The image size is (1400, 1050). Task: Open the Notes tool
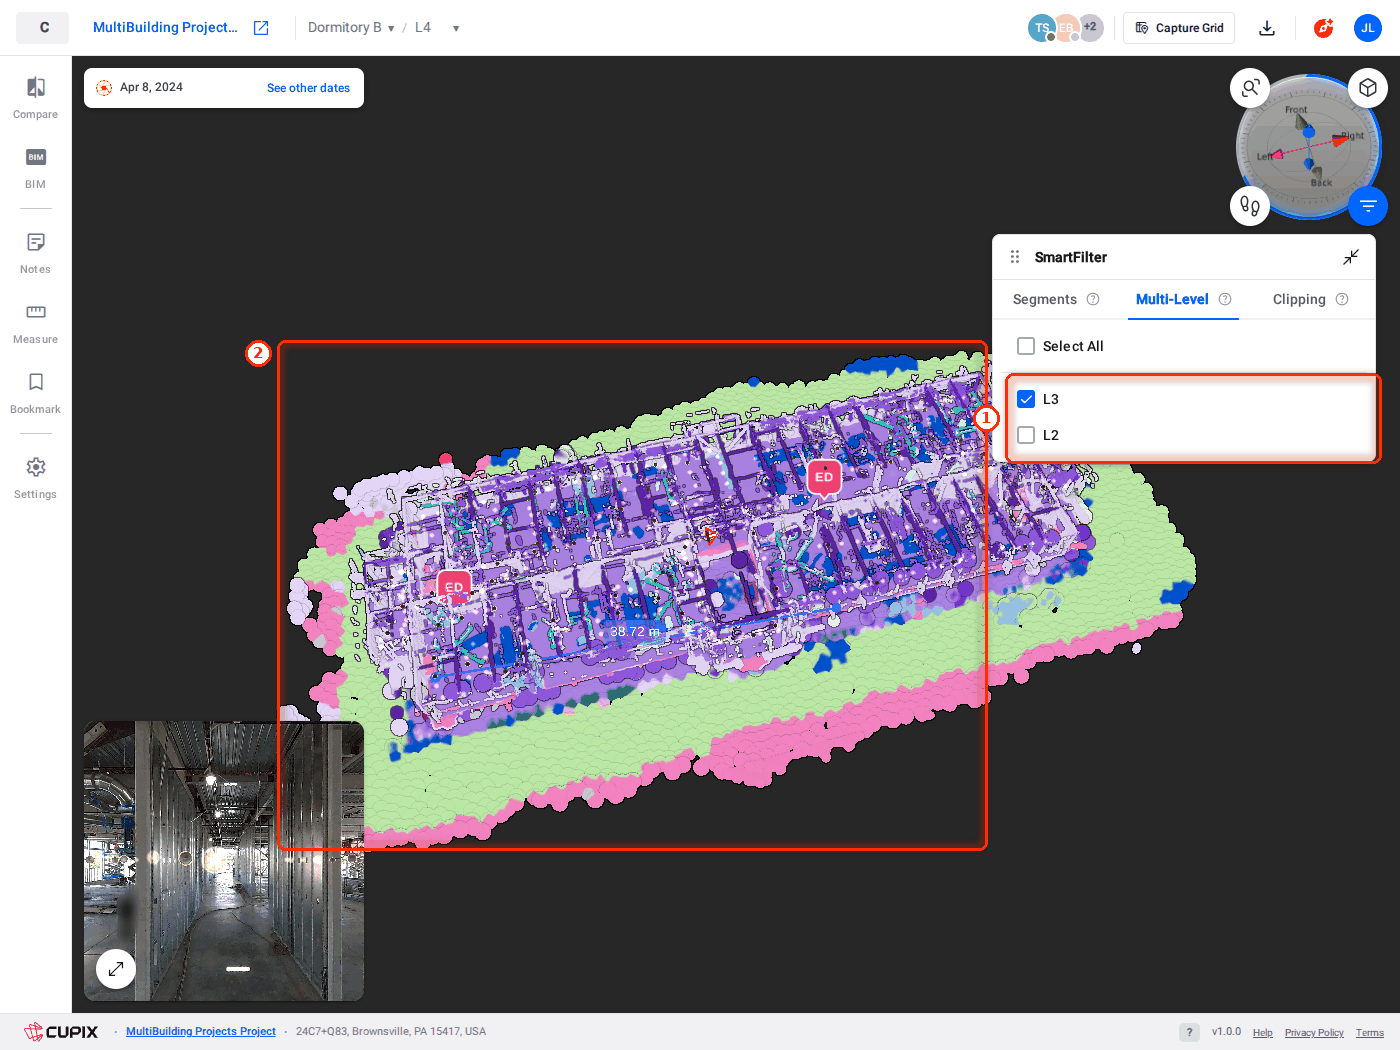point(36,253)
